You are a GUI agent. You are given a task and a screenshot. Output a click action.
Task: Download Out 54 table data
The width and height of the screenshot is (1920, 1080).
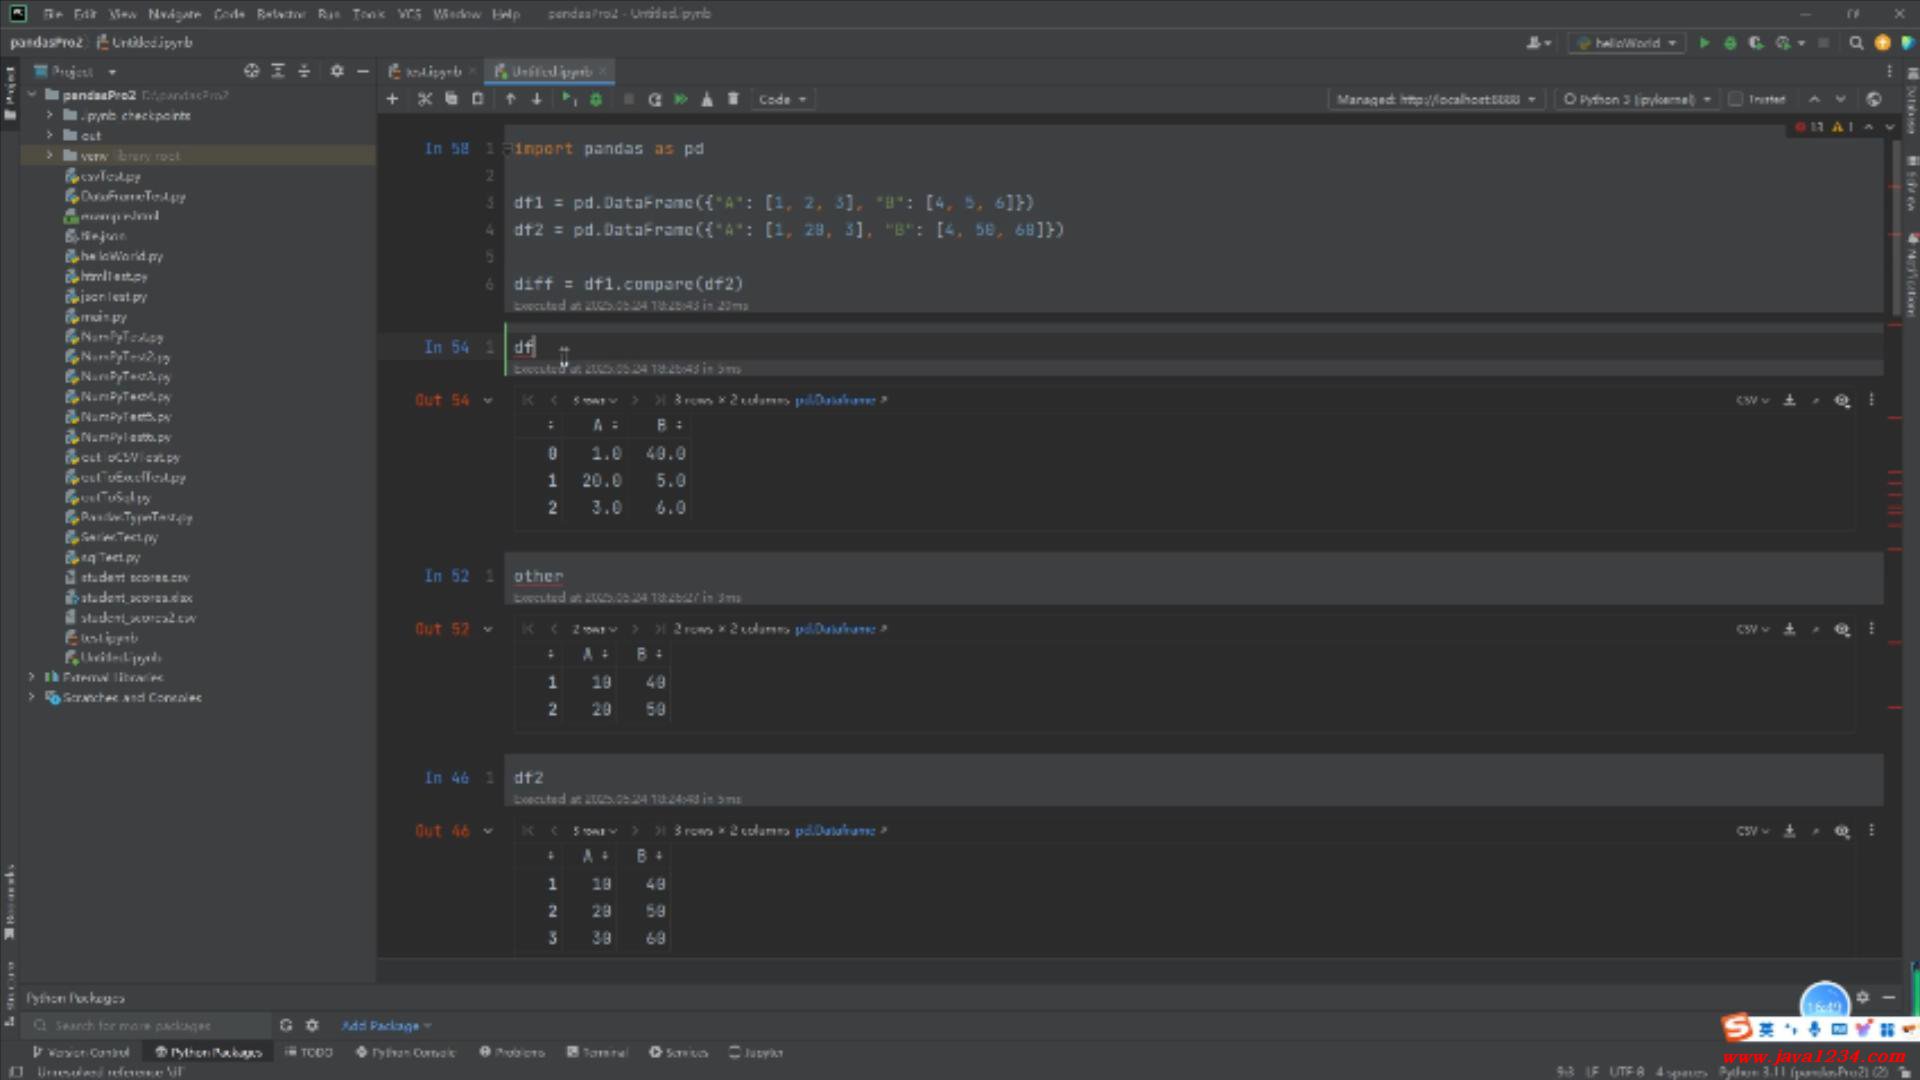pyautogui.click(x=1789, y=400)
